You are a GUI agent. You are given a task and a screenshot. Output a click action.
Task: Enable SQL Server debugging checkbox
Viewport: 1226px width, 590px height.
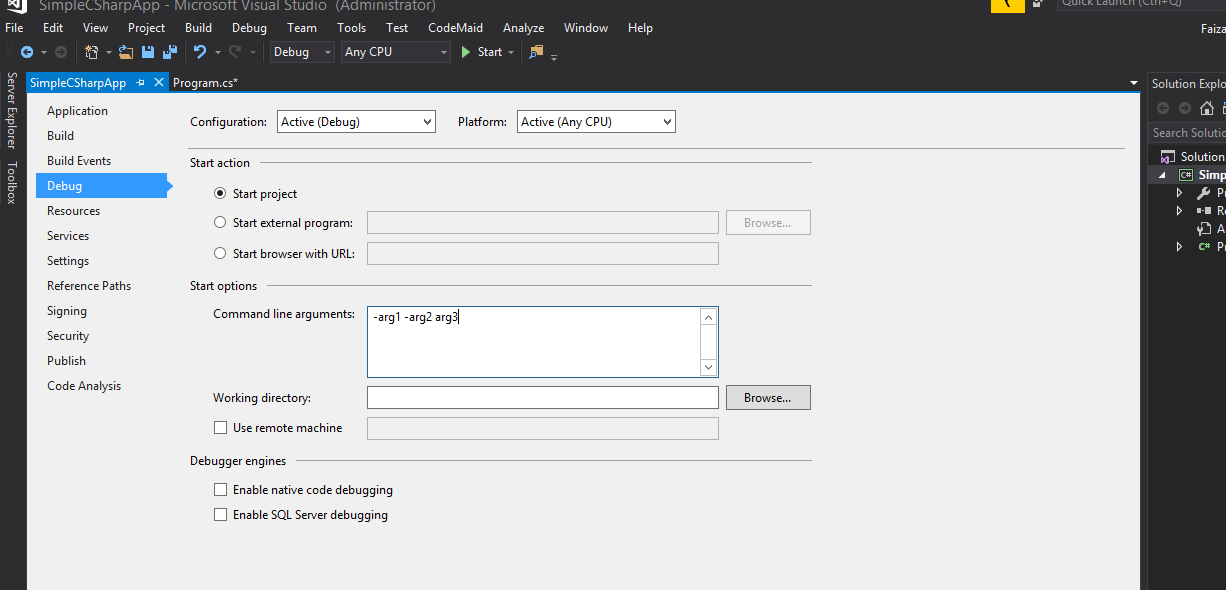[221, 515]
